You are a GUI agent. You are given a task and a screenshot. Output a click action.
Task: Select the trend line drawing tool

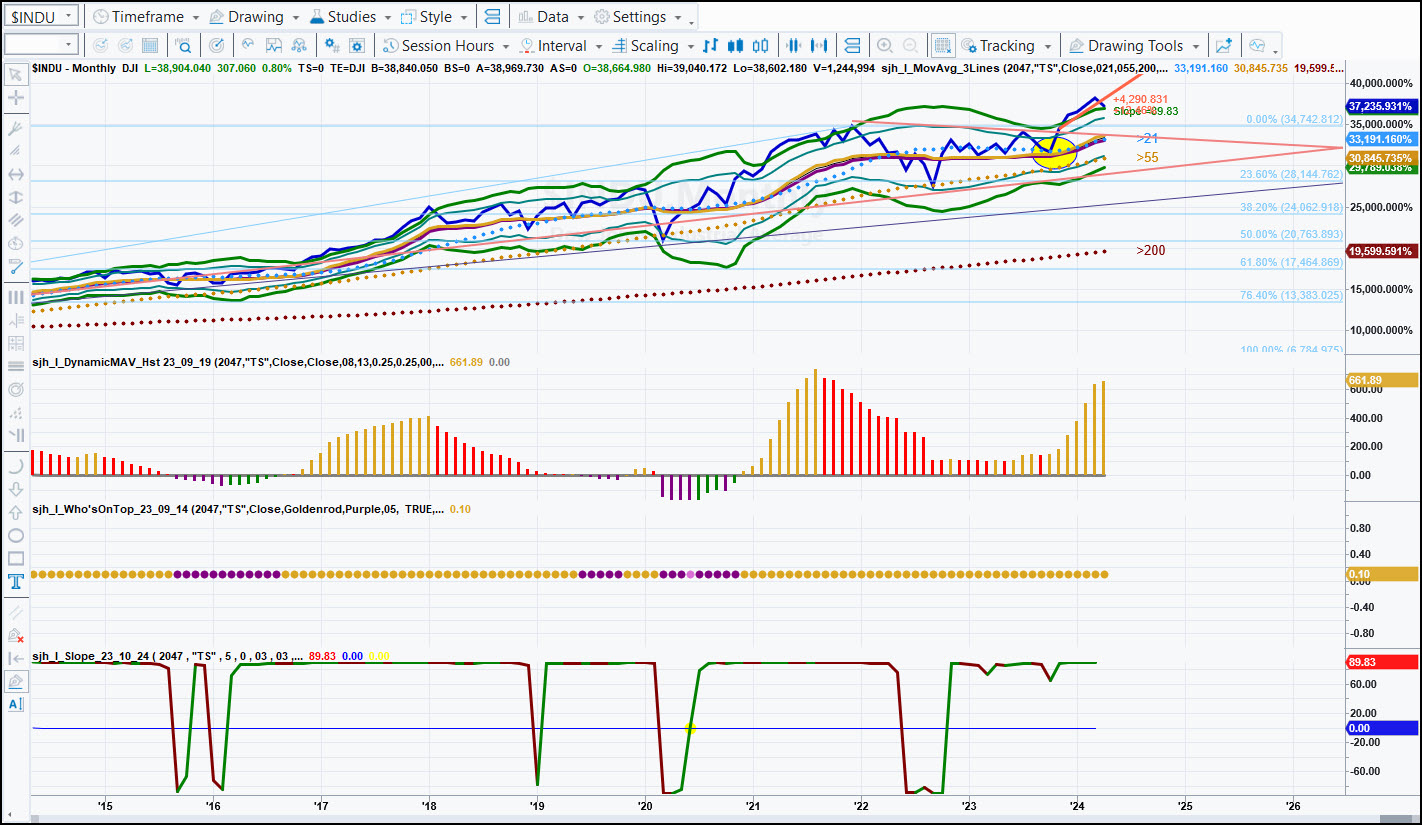point(16,267)
